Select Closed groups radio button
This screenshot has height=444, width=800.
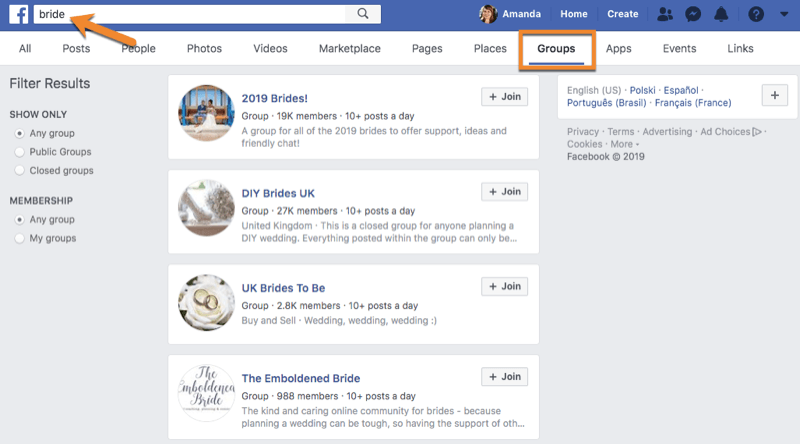coord(19,170)
